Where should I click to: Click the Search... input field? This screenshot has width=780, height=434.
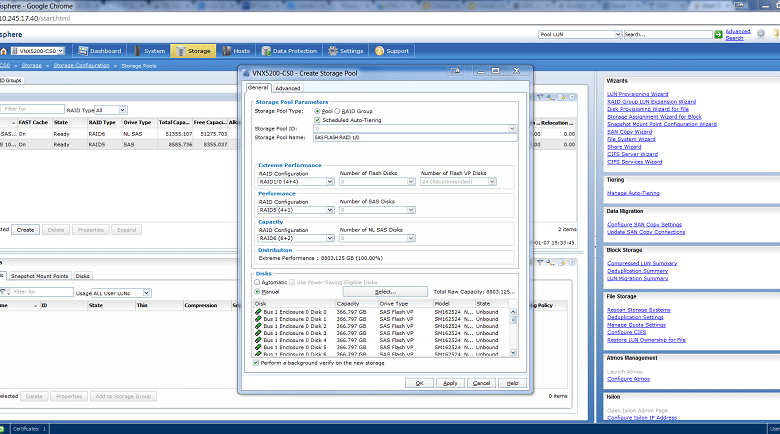coord(668,34)
